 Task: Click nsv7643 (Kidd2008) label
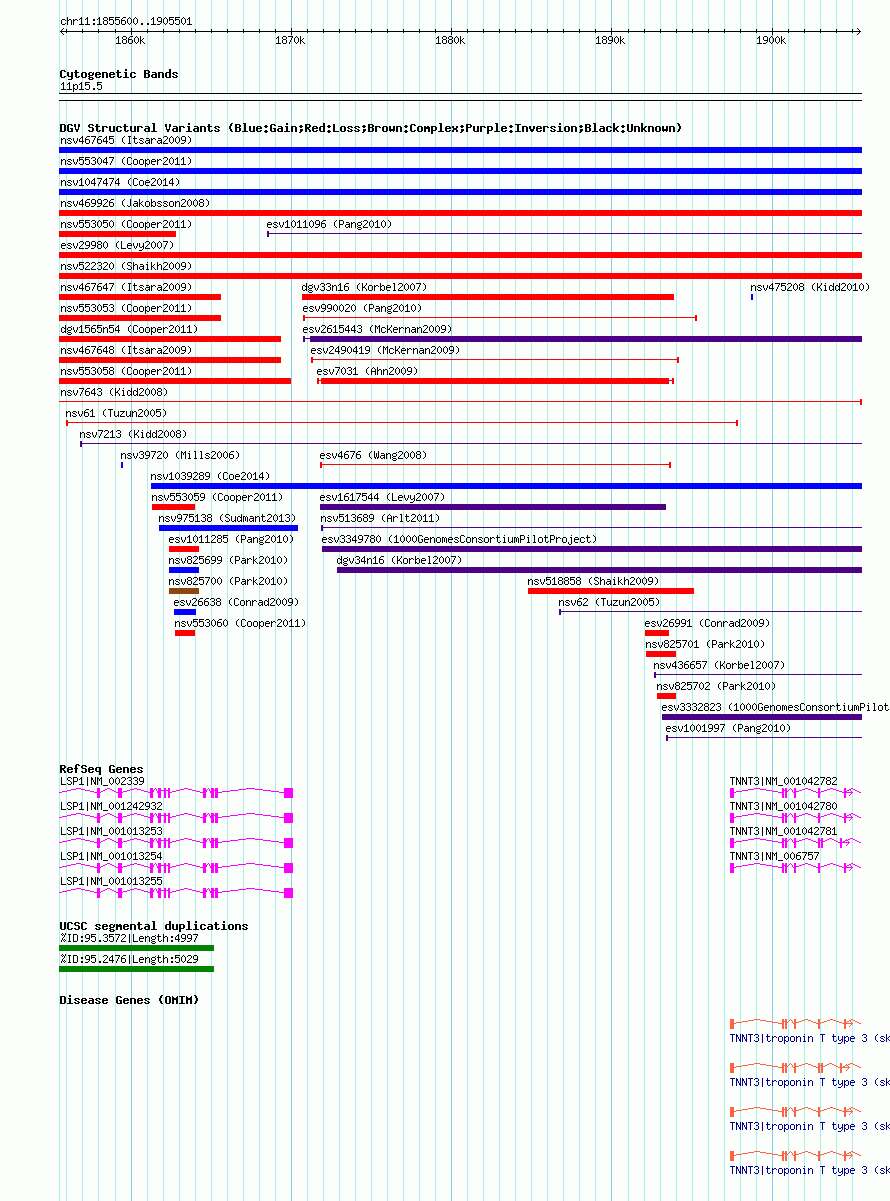point(114,392)
